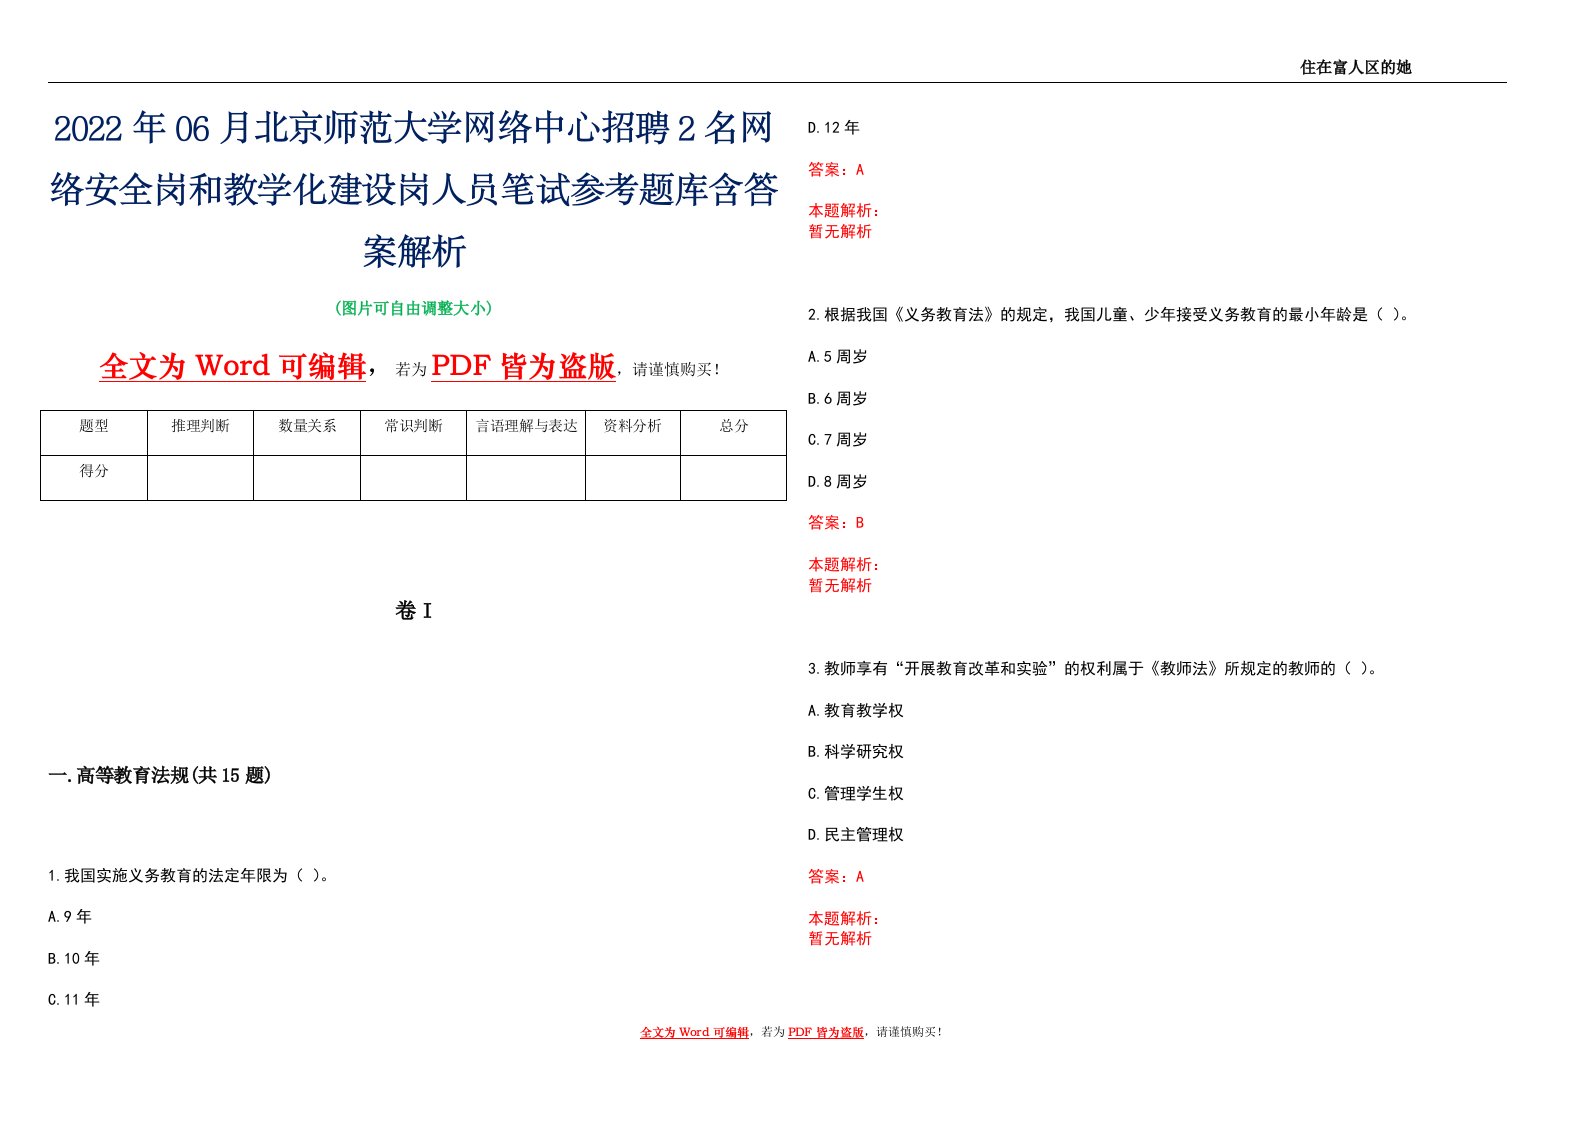Click section heading 卷I
The height and width of the screenshot is (1122, 1587).
point(414,611)
